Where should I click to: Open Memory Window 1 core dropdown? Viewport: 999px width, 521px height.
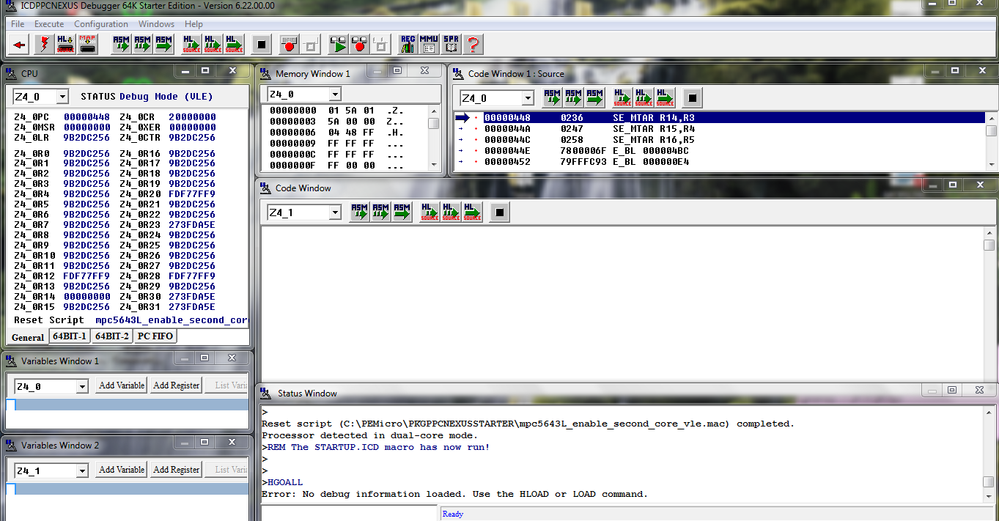(x=335, y=94)
